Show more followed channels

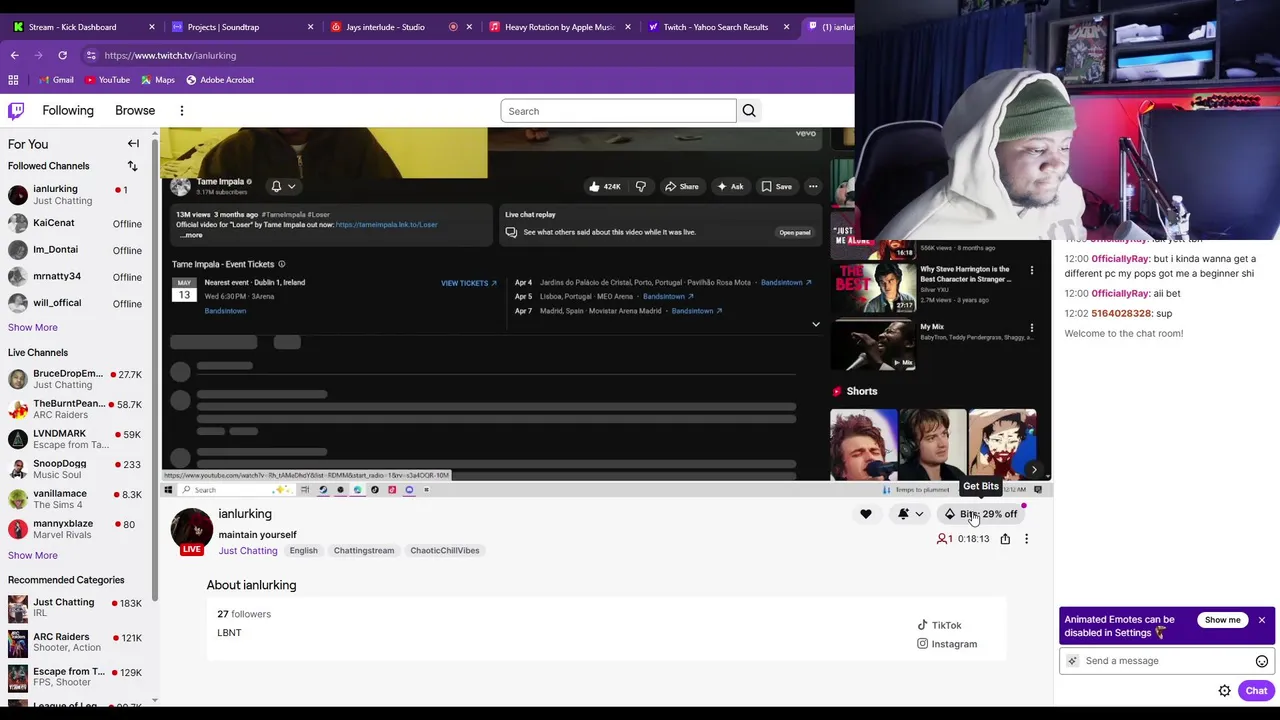coord(33,327)
